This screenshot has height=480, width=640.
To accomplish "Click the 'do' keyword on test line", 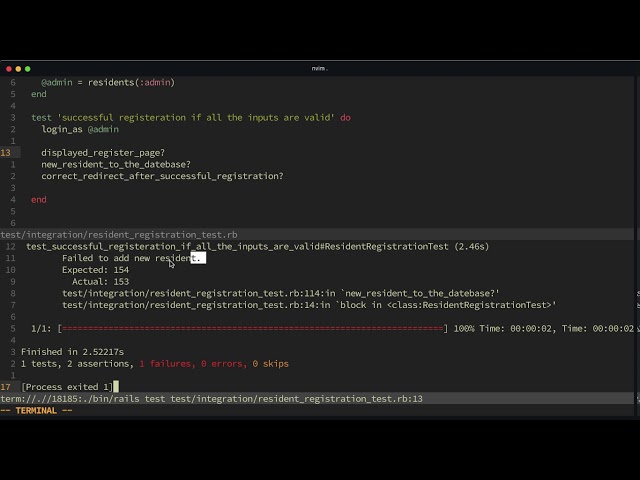I will tap(345, 118).
